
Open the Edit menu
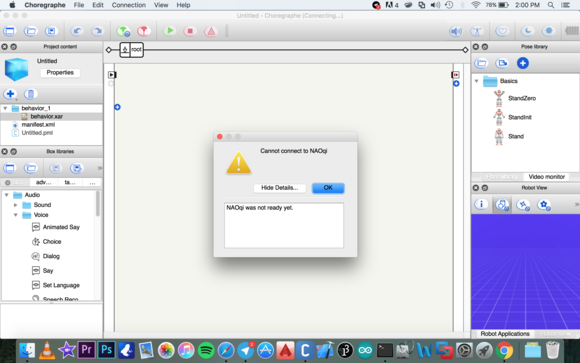[x=98, y=5]
